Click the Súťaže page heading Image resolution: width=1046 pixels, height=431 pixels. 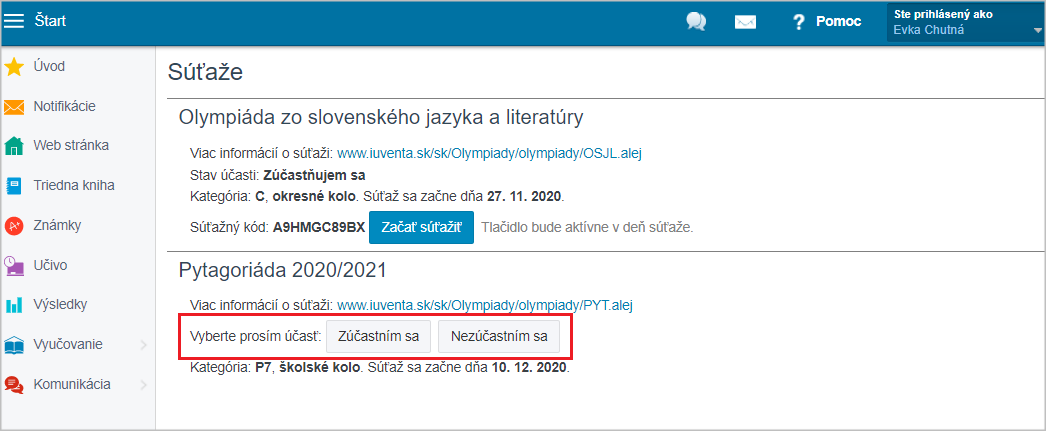205,71
